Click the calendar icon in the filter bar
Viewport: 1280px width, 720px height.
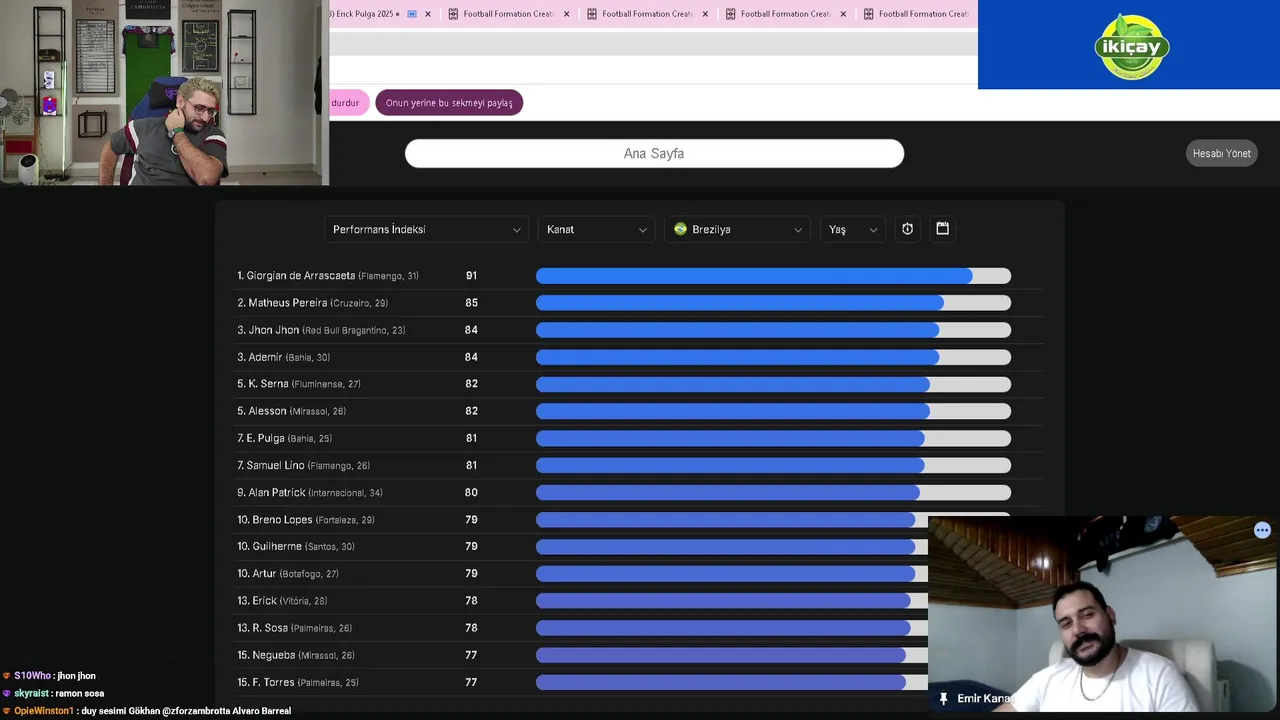point(942,229)
